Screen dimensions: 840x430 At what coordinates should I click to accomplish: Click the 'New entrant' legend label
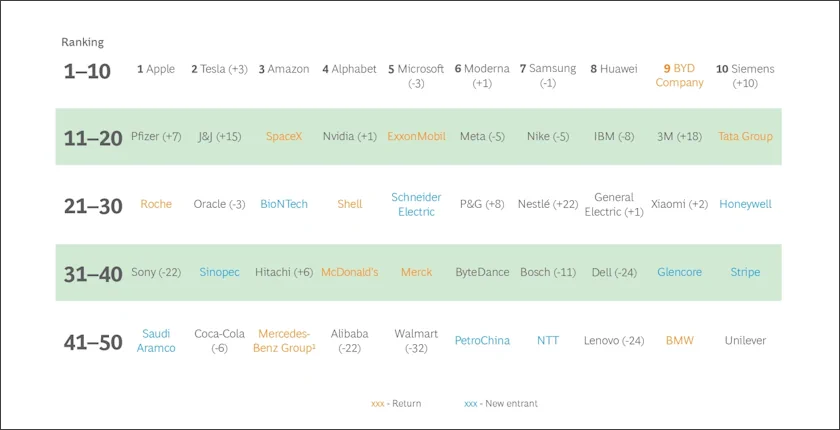[500, 403]
